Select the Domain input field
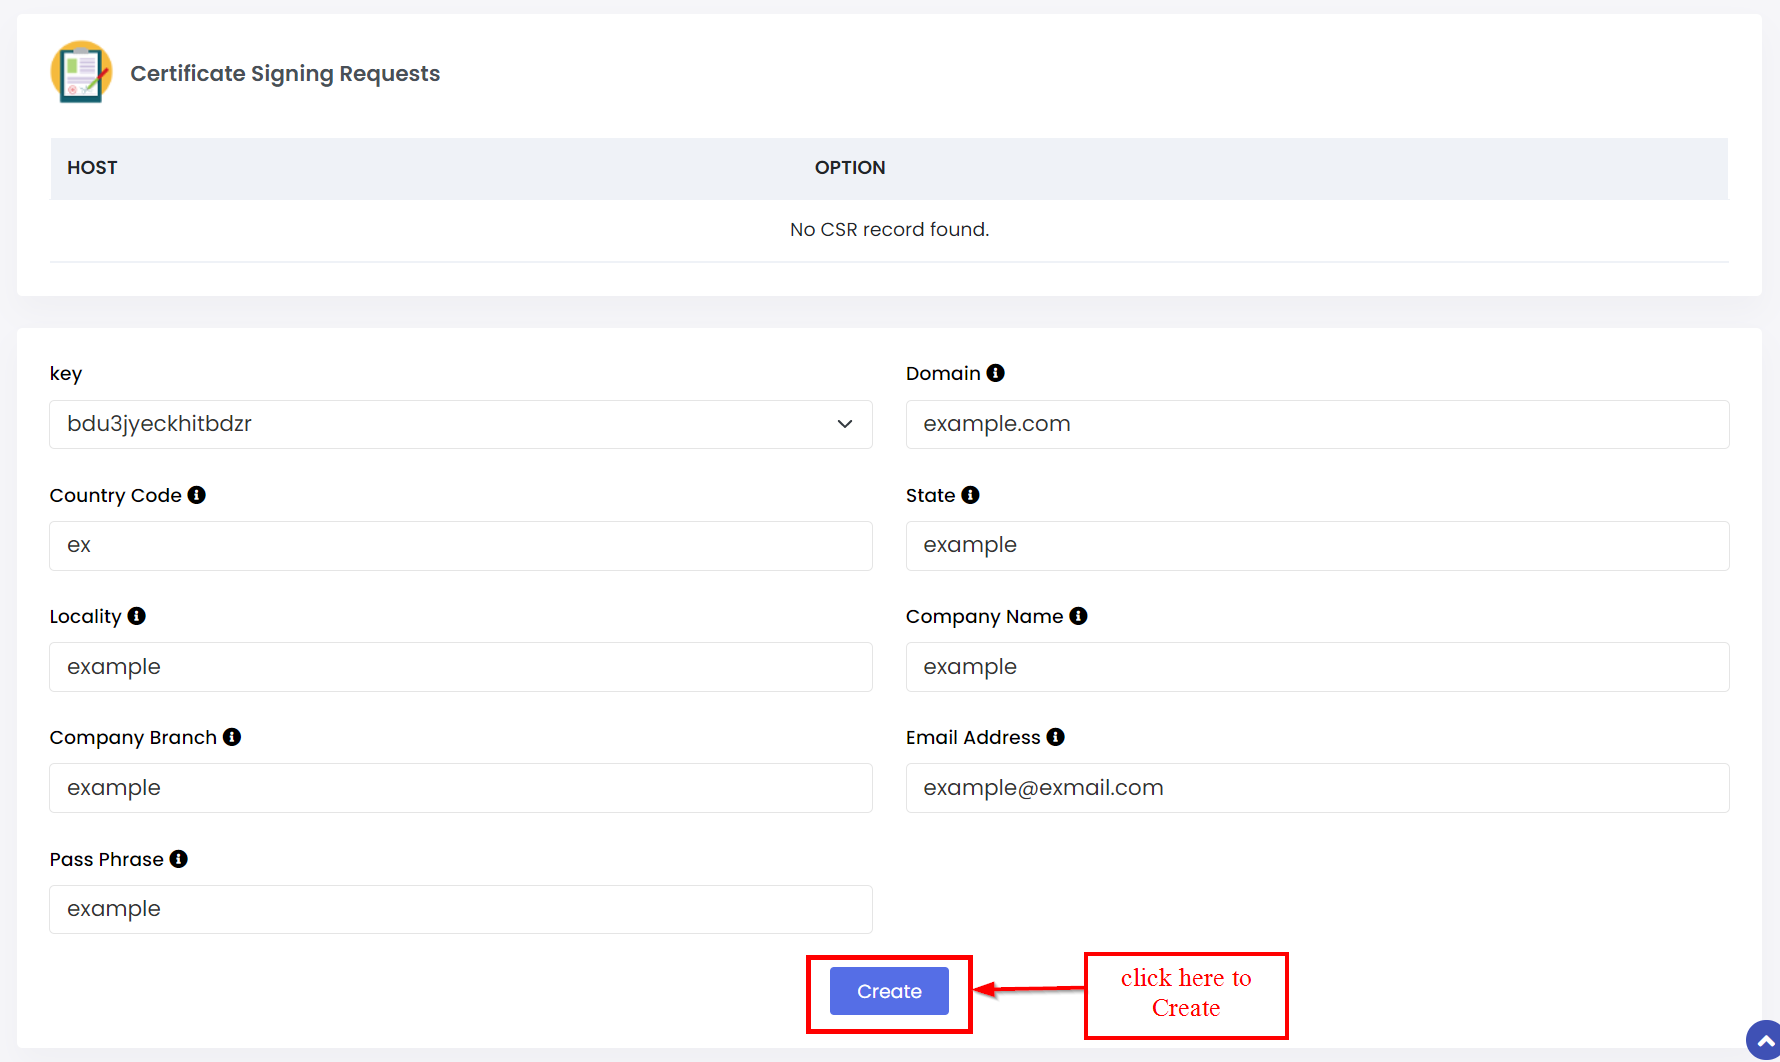1780x1062 pixels. (x=1316, y=424)
